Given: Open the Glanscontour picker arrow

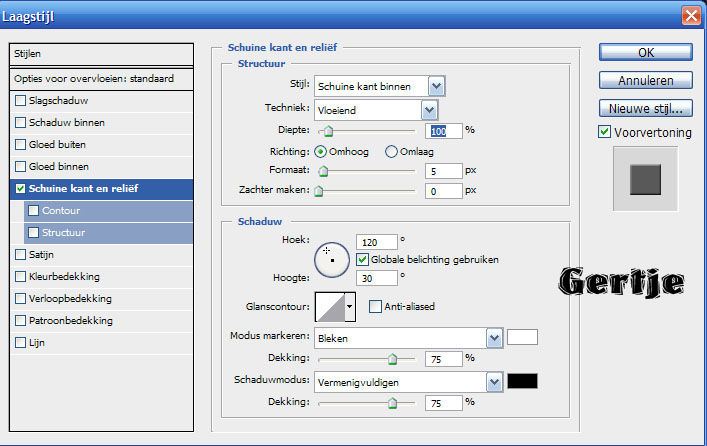Looking at the screenshot, I should [350, 307].
